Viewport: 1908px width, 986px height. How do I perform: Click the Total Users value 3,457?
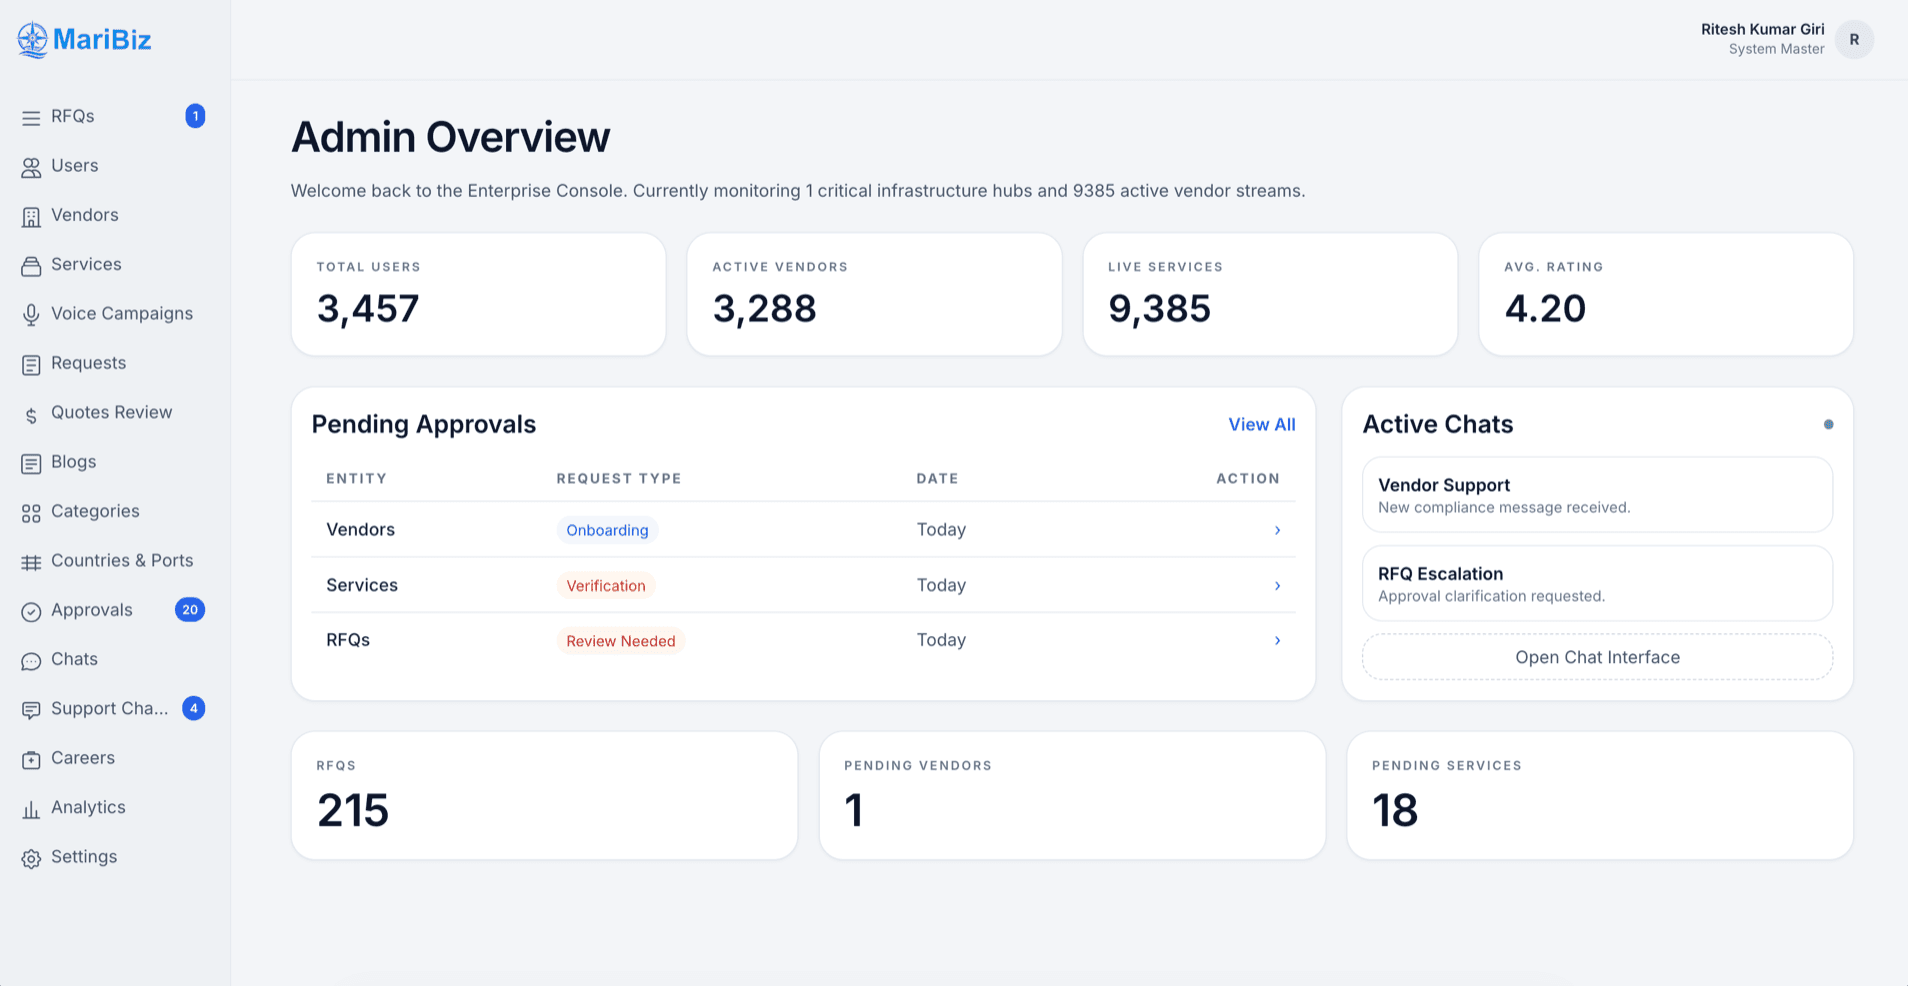368,308
